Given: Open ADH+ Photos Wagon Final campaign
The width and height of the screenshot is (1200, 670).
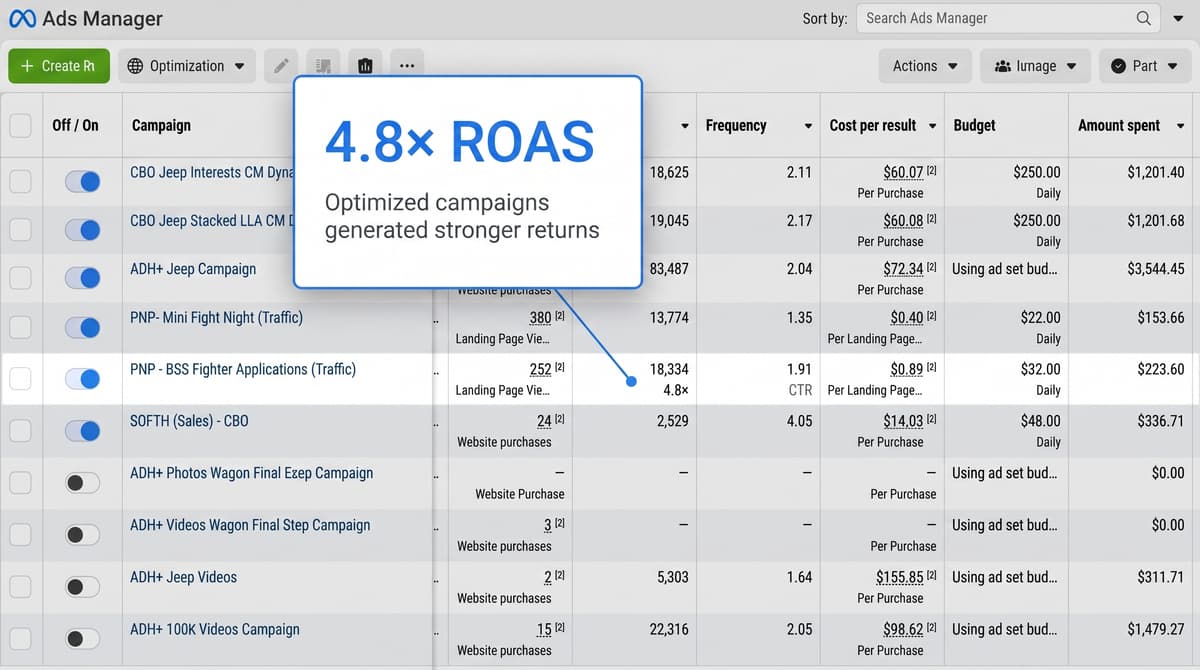Looking at the screenshot, I should tap(251, 473).
